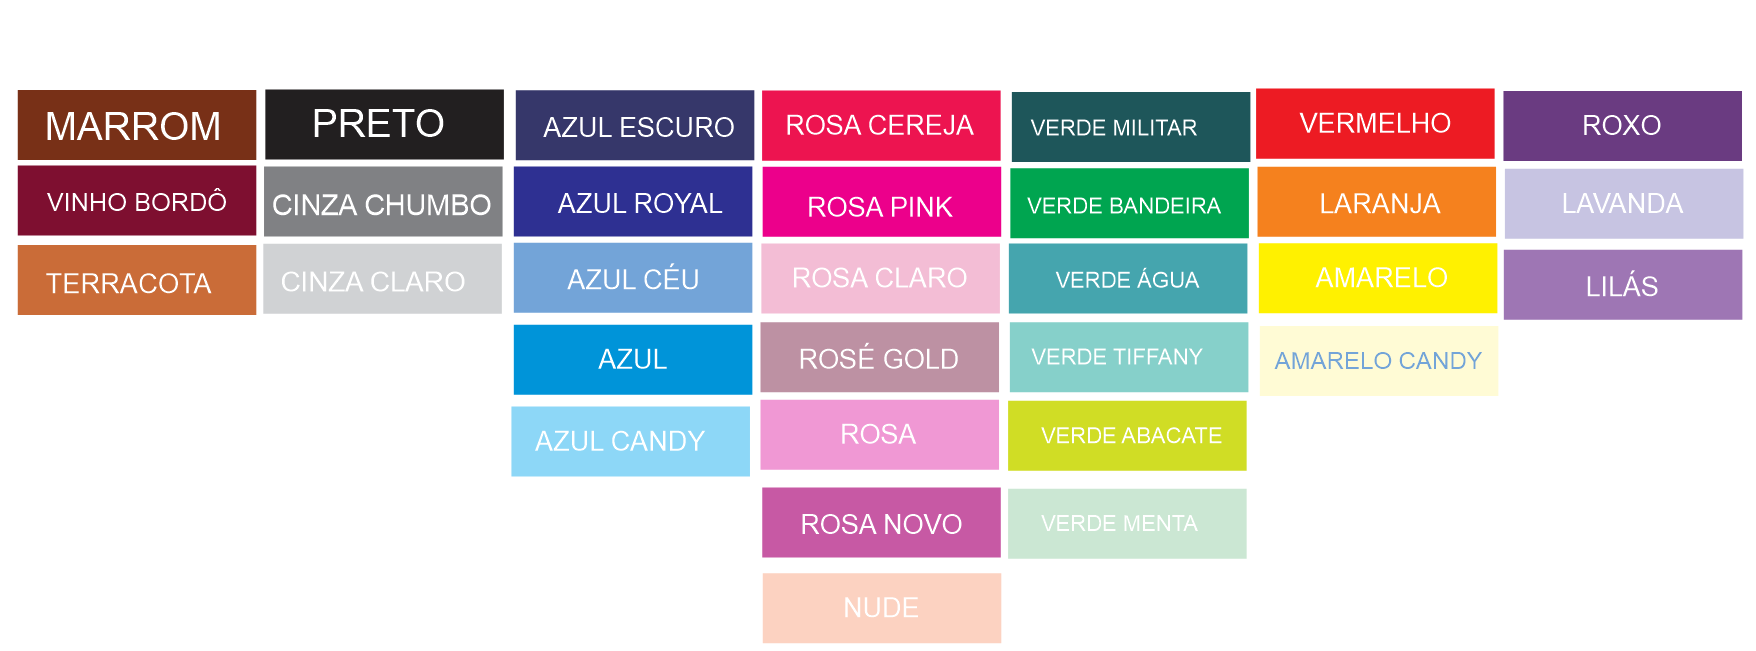Pick the VERDE TIFFANY color
This screenshot has height=651, width=1756.
click(1129, 357)
